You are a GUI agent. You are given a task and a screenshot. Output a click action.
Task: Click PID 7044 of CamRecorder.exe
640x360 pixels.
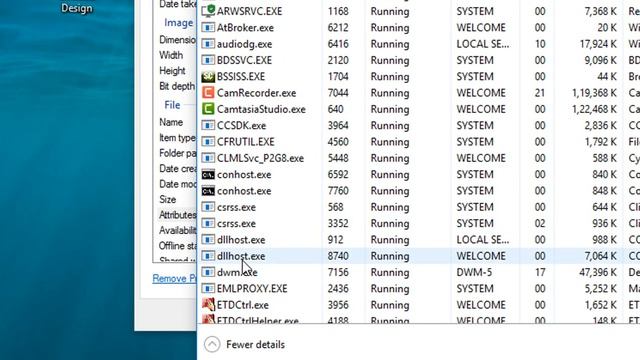(x=338, y=93)
